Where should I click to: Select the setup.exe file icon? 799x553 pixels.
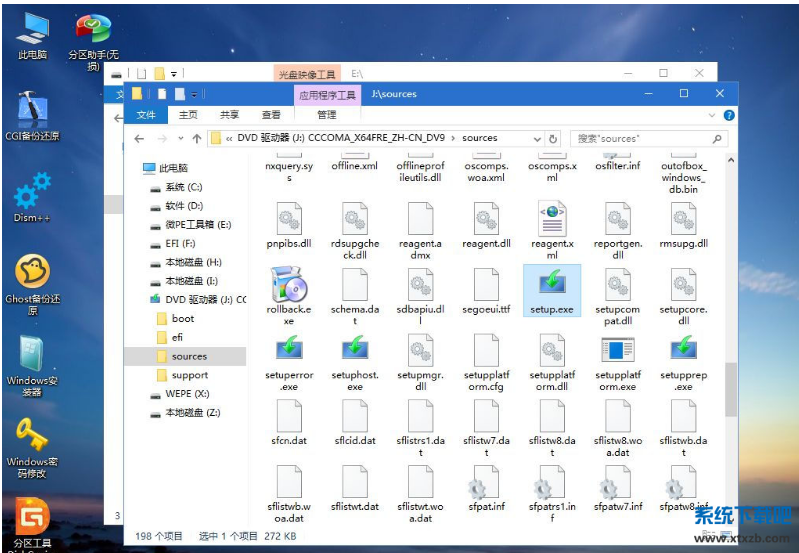552,284
